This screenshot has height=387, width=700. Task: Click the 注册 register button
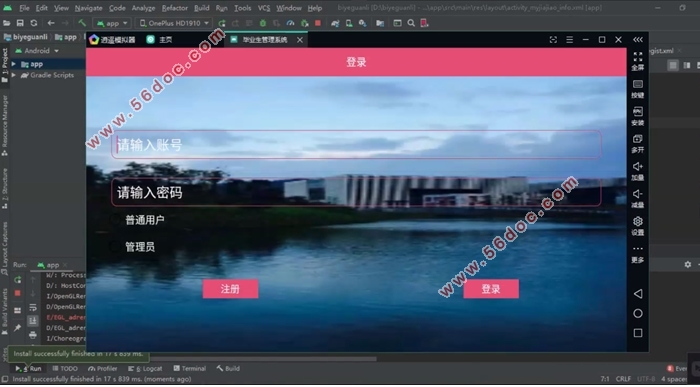coord(230,289)
